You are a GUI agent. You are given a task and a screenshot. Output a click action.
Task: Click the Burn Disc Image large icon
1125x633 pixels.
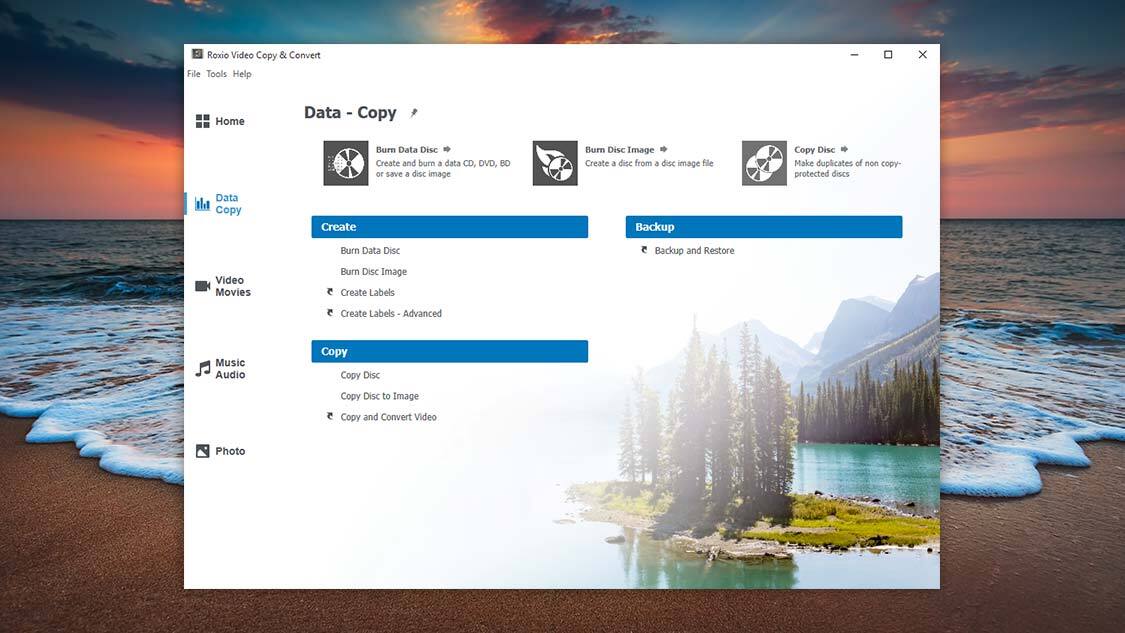pyautogui.click(x=555, y=163)
